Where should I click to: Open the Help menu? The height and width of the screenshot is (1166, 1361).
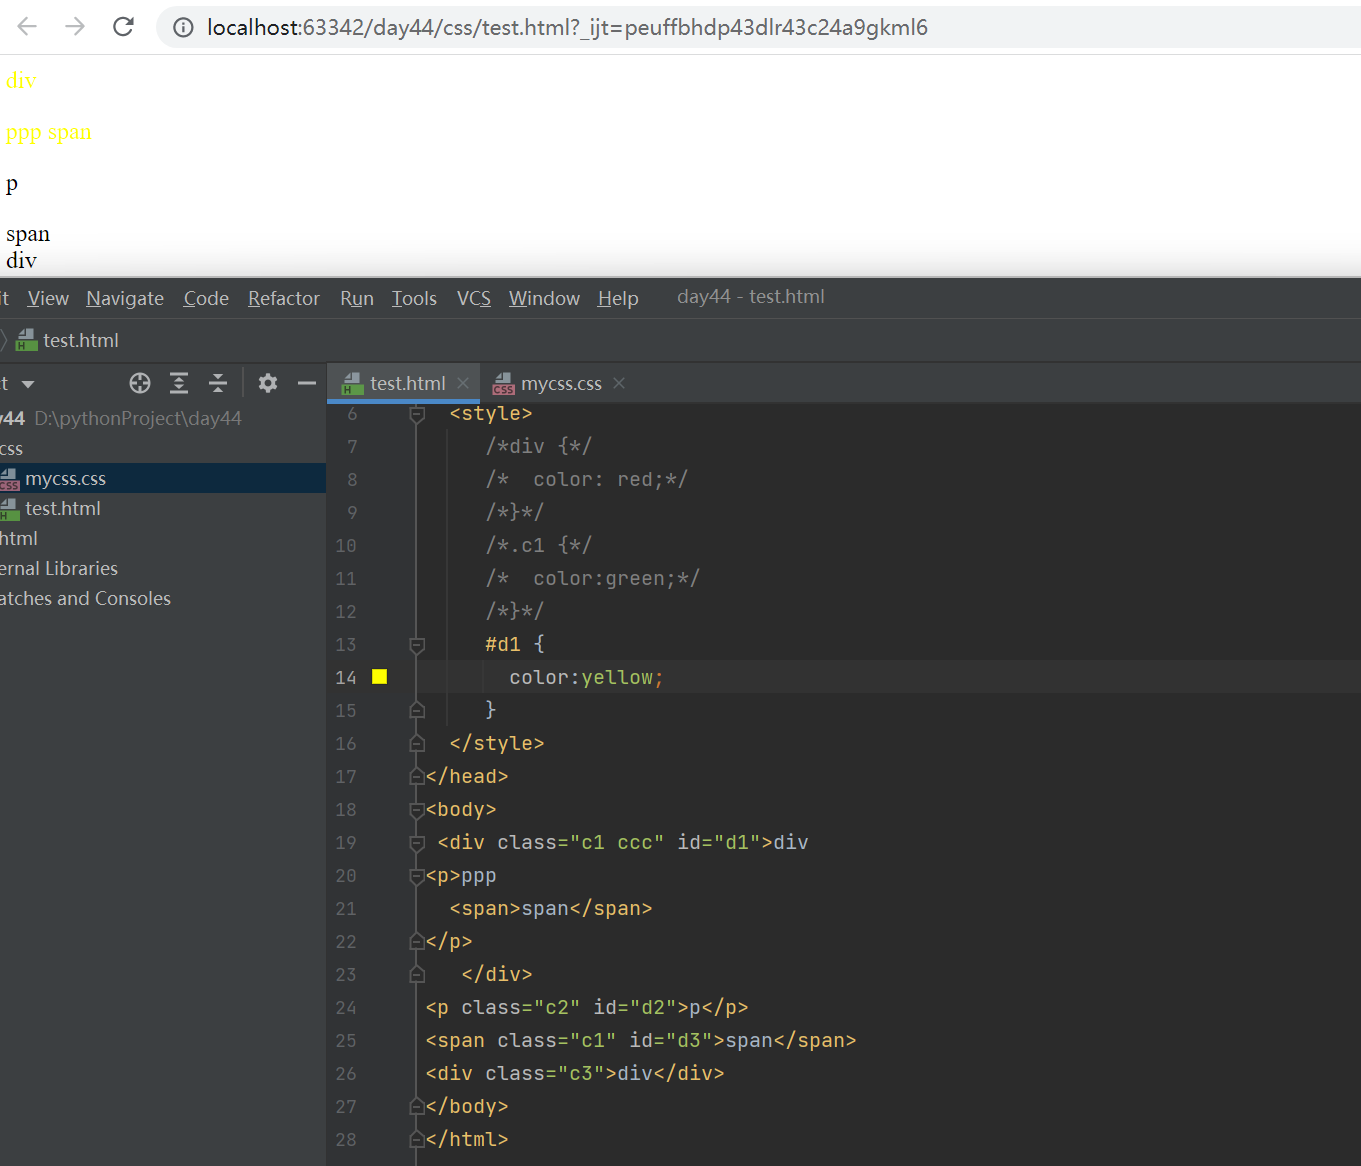[618, 298]
